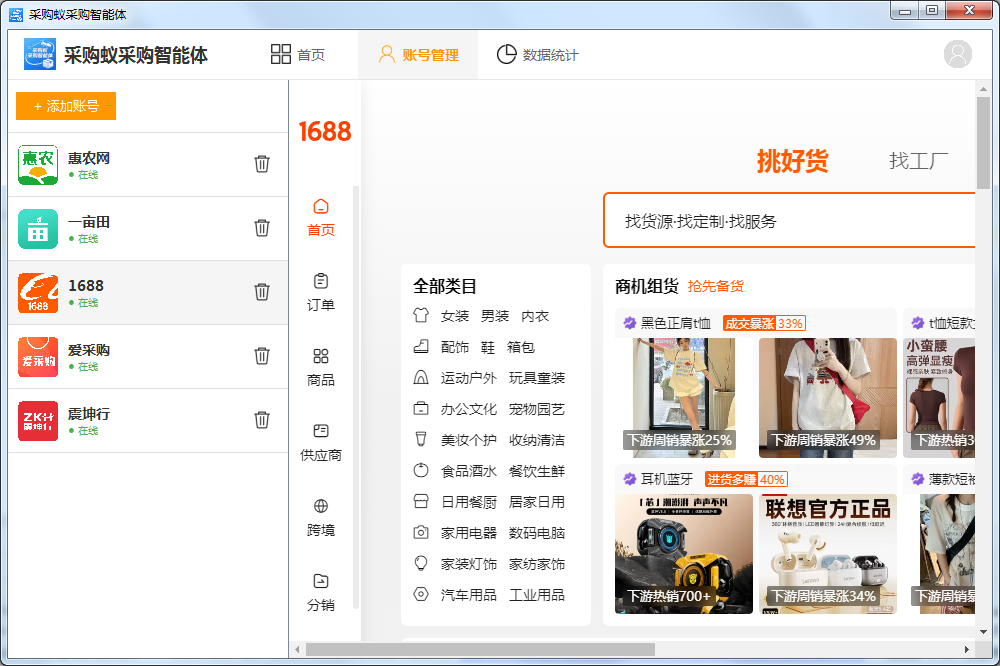
Task: Click the horizontal scrollbar right arrow
Action: 967,649
